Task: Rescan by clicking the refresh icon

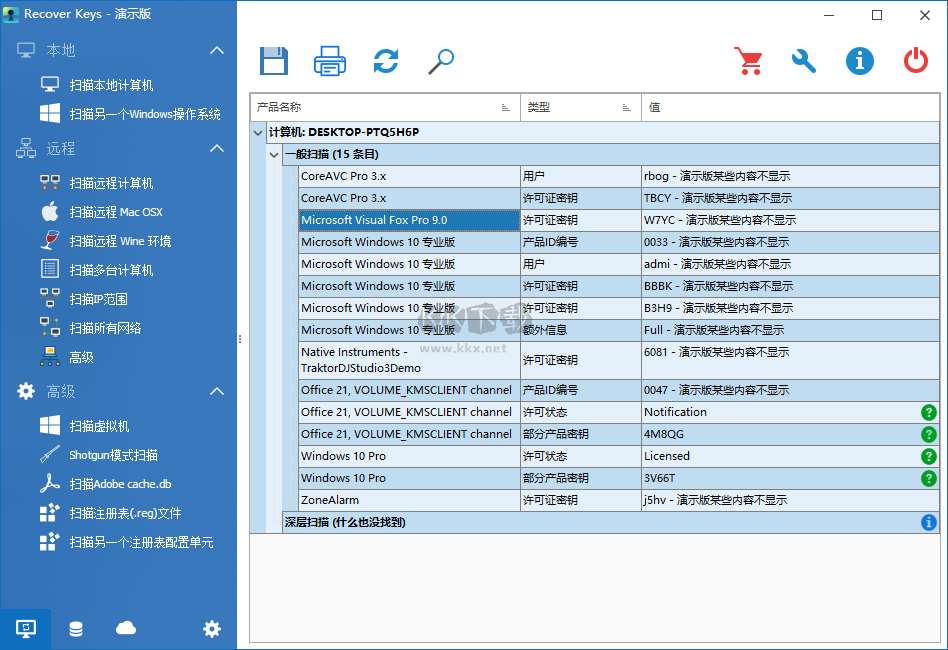Action: pyautogui.click(x=385, y=60)
